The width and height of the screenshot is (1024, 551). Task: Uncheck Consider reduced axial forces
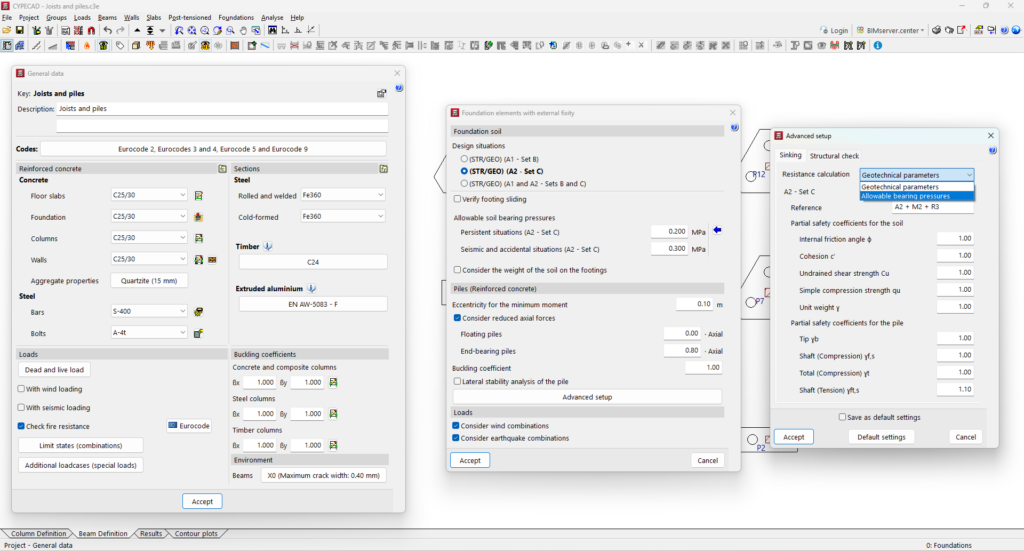458,318
